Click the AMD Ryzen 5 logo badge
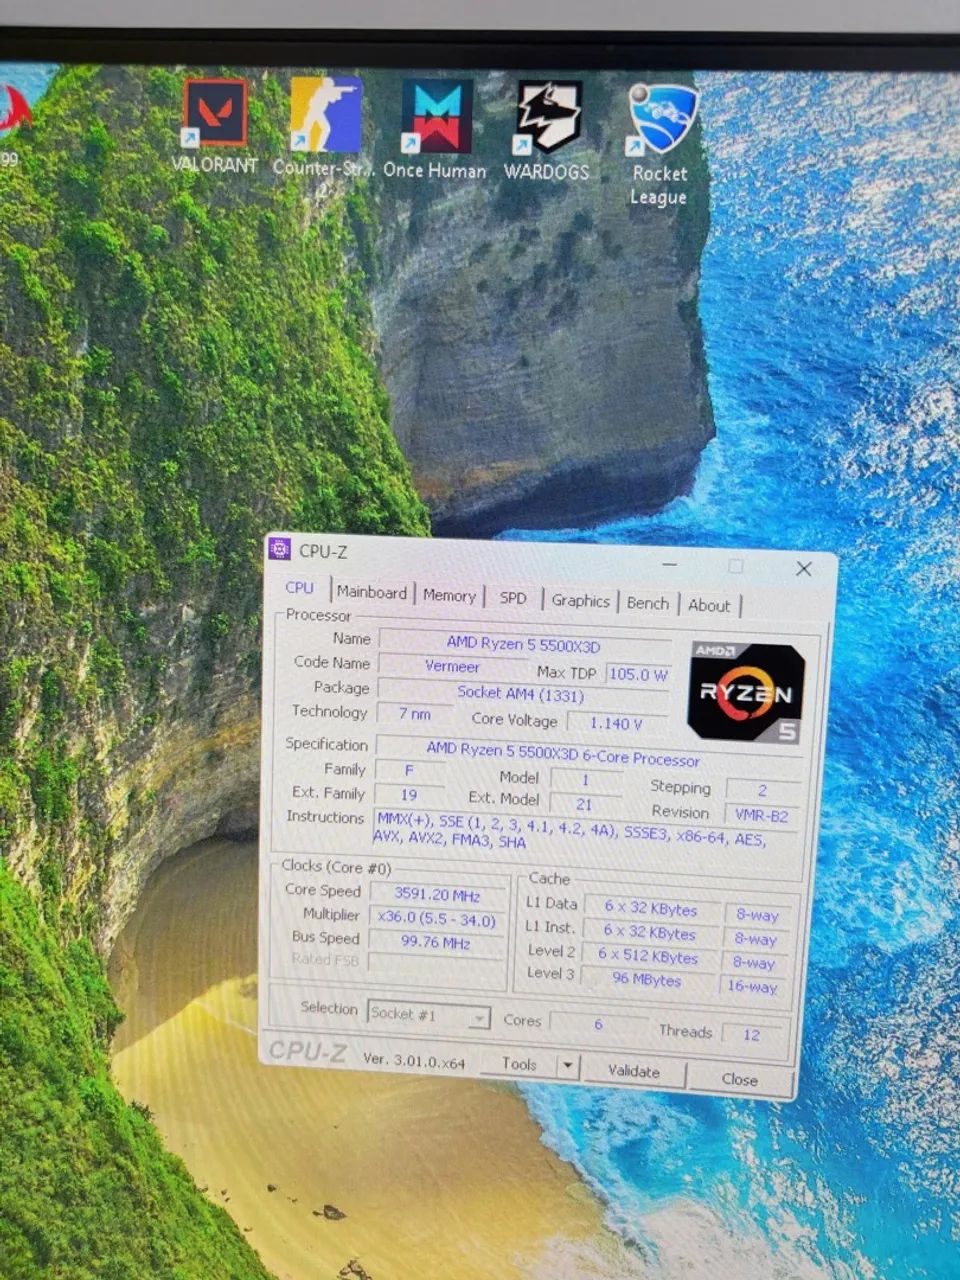This screenshot has width=960, height=1280. click(746, 692)
